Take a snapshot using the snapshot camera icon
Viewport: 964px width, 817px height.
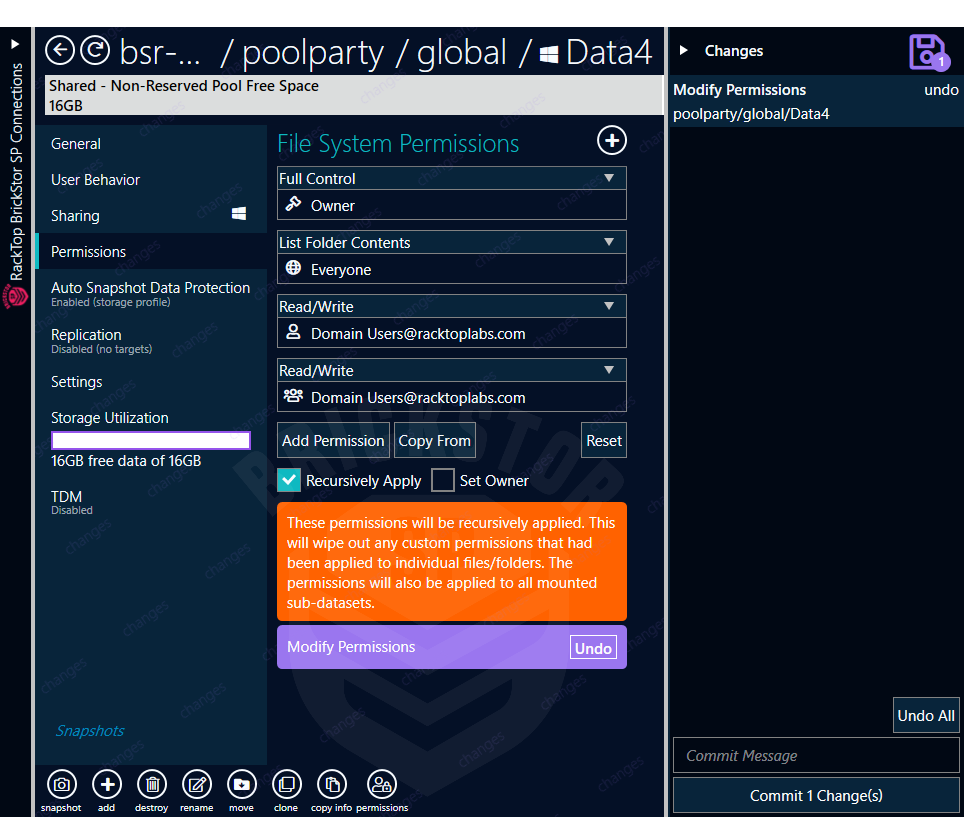61,786
